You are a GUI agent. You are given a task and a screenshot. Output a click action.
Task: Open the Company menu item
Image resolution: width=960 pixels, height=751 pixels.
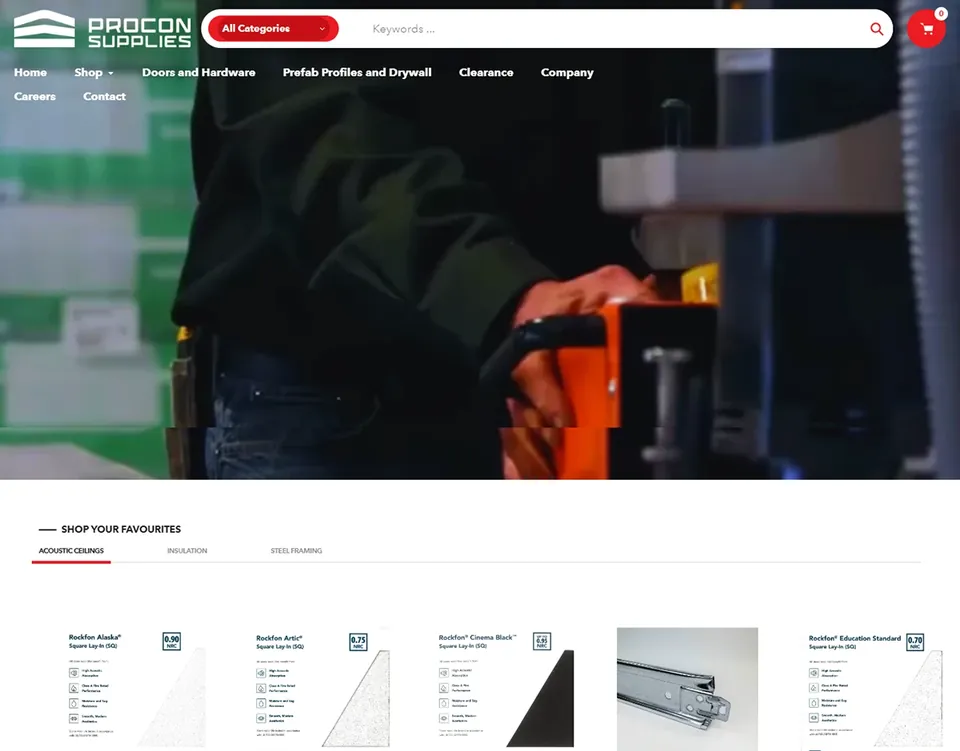(x=567, y=72)
